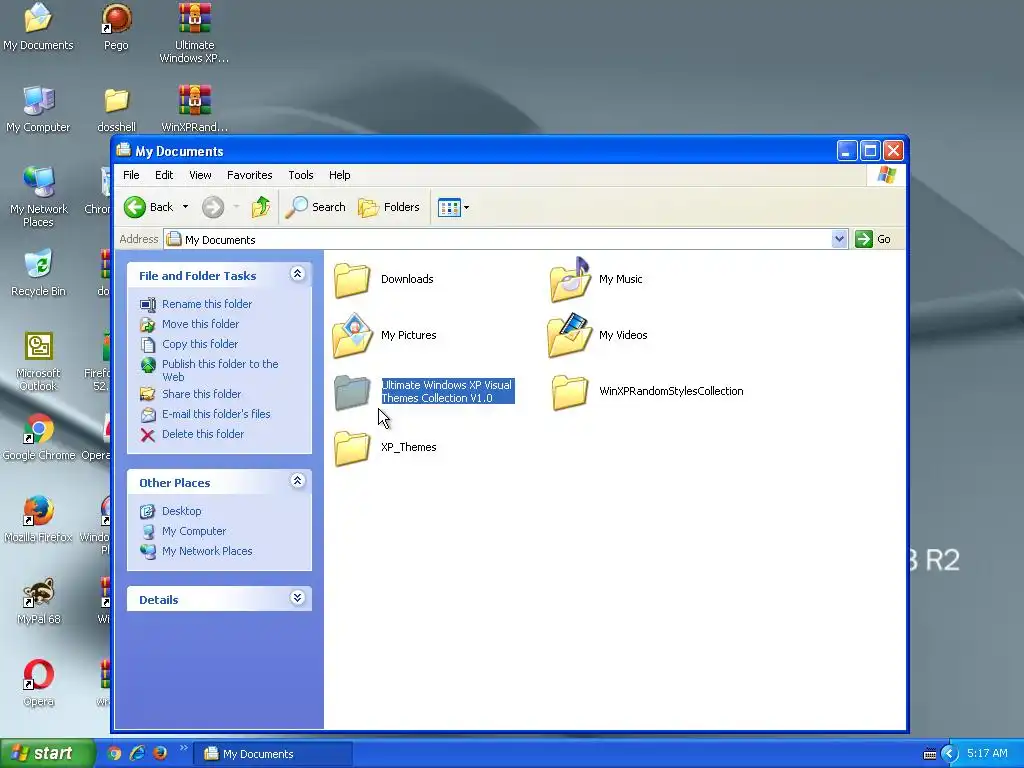This screenshot has height=768, width=1024.
Task: Open the Back history dropdown arrow
Action: pyautogui.click(x=185, y=207)
